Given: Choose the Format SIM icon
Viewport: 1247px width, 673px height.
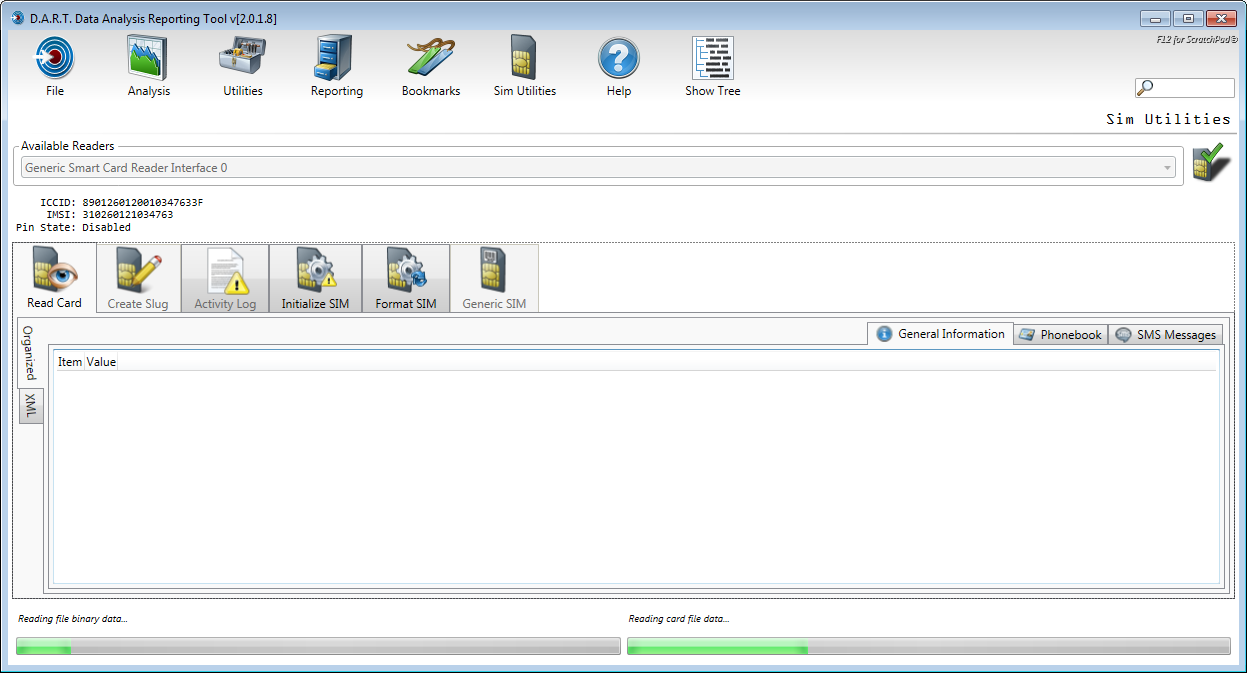Looking at the screenshot, I should (x=406, y=270).
